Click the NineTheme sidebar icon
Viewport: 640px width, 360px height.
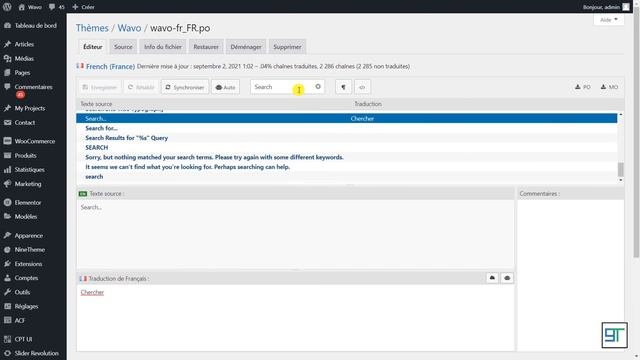[7, 249]
